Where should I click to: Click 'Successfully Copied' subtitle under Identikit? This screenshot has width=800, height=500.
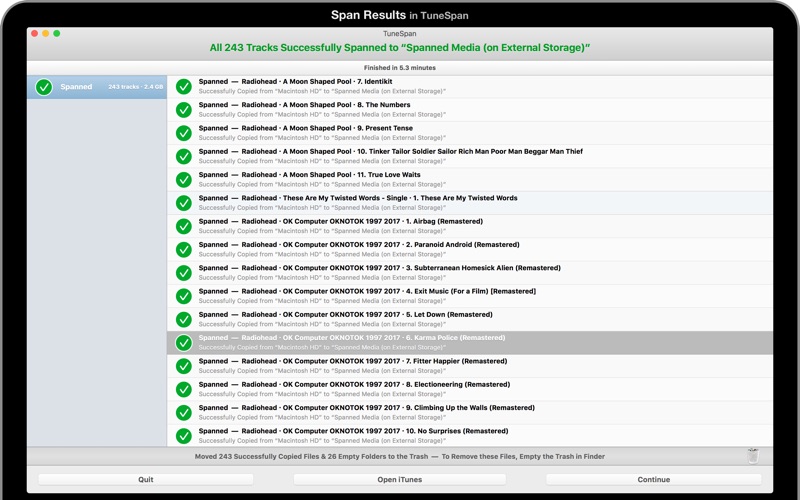(x=322, y=91)
